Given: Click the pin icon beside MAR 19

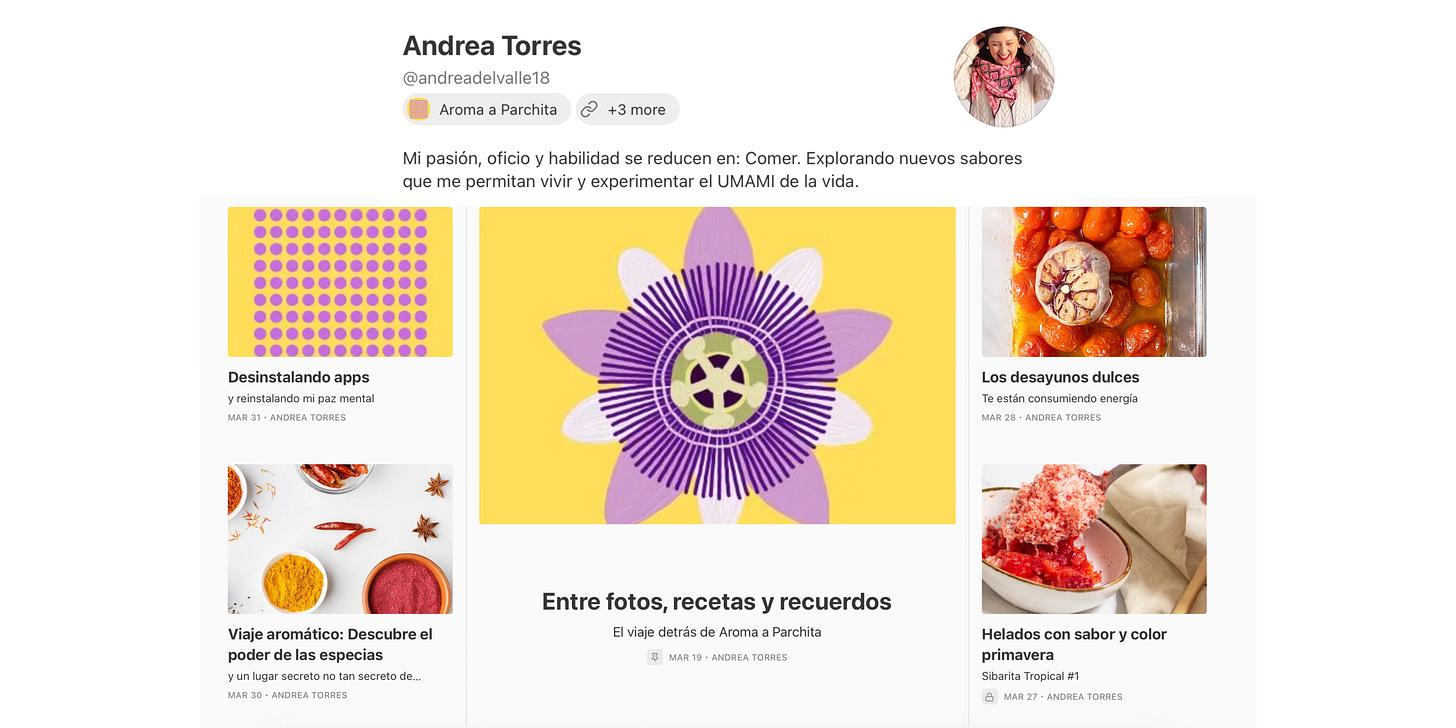Looking at the screenshot, I should [655, 657].
